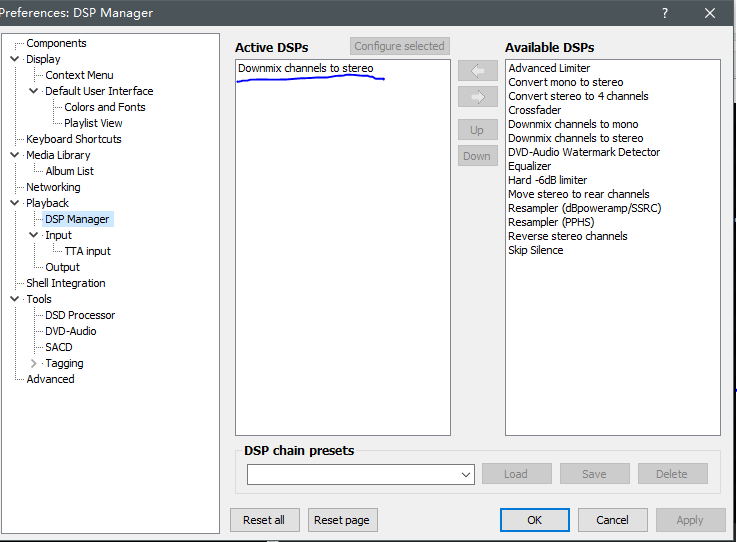Select Skip Silence in Available DSPs list
The height and width of the screenshot is (542, 737).
(x=535, y=250)
